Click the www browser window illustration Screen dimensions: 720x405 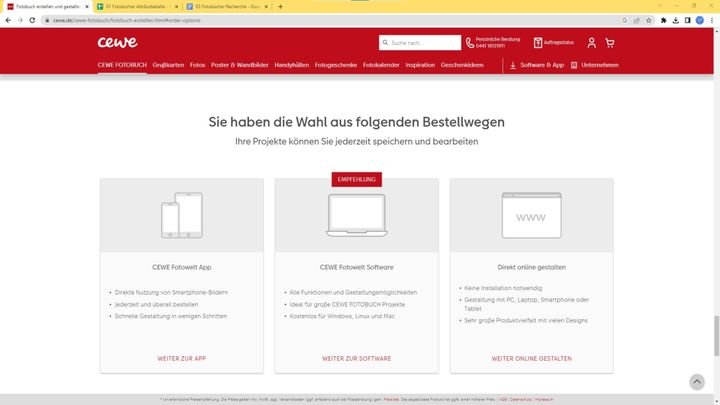531,215
